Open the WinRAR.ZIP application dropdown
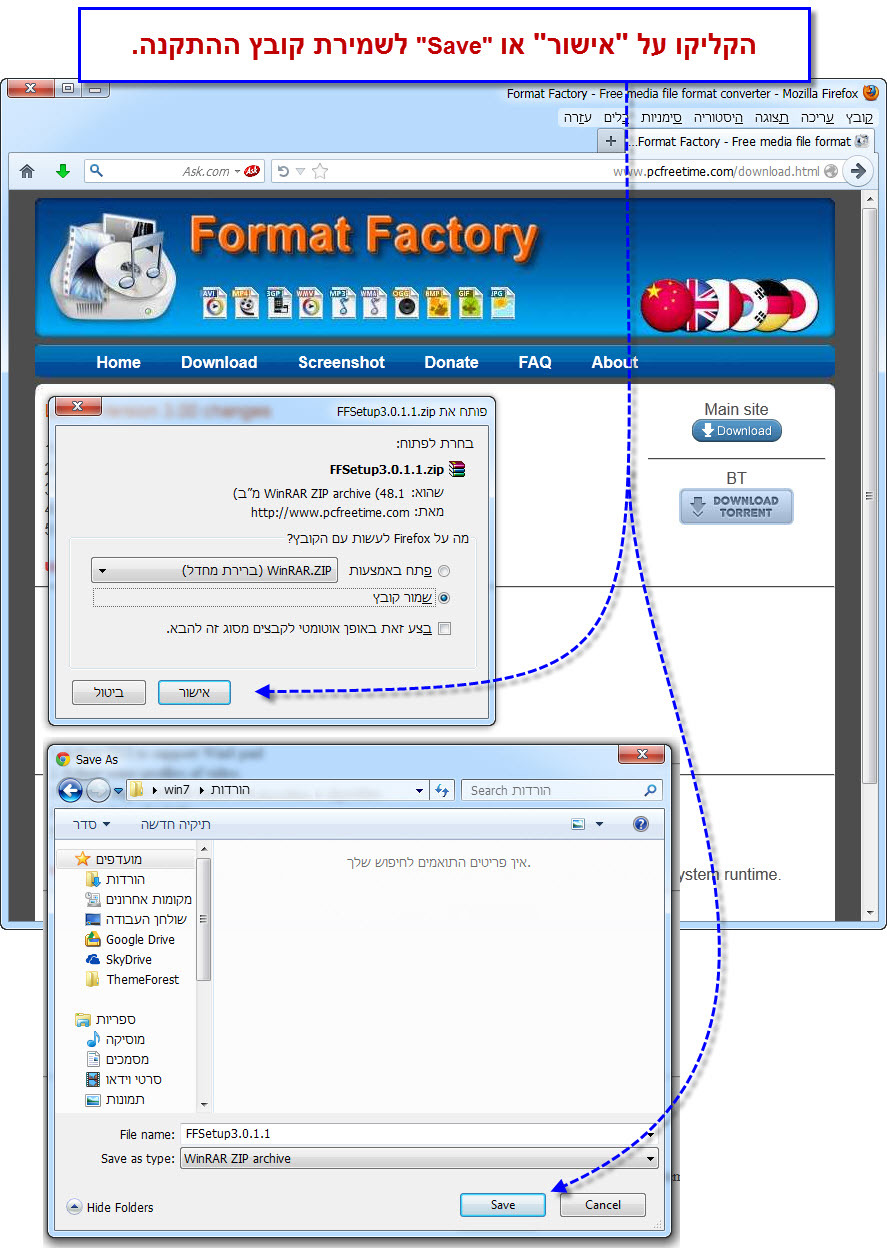 [x=215, y=570]
